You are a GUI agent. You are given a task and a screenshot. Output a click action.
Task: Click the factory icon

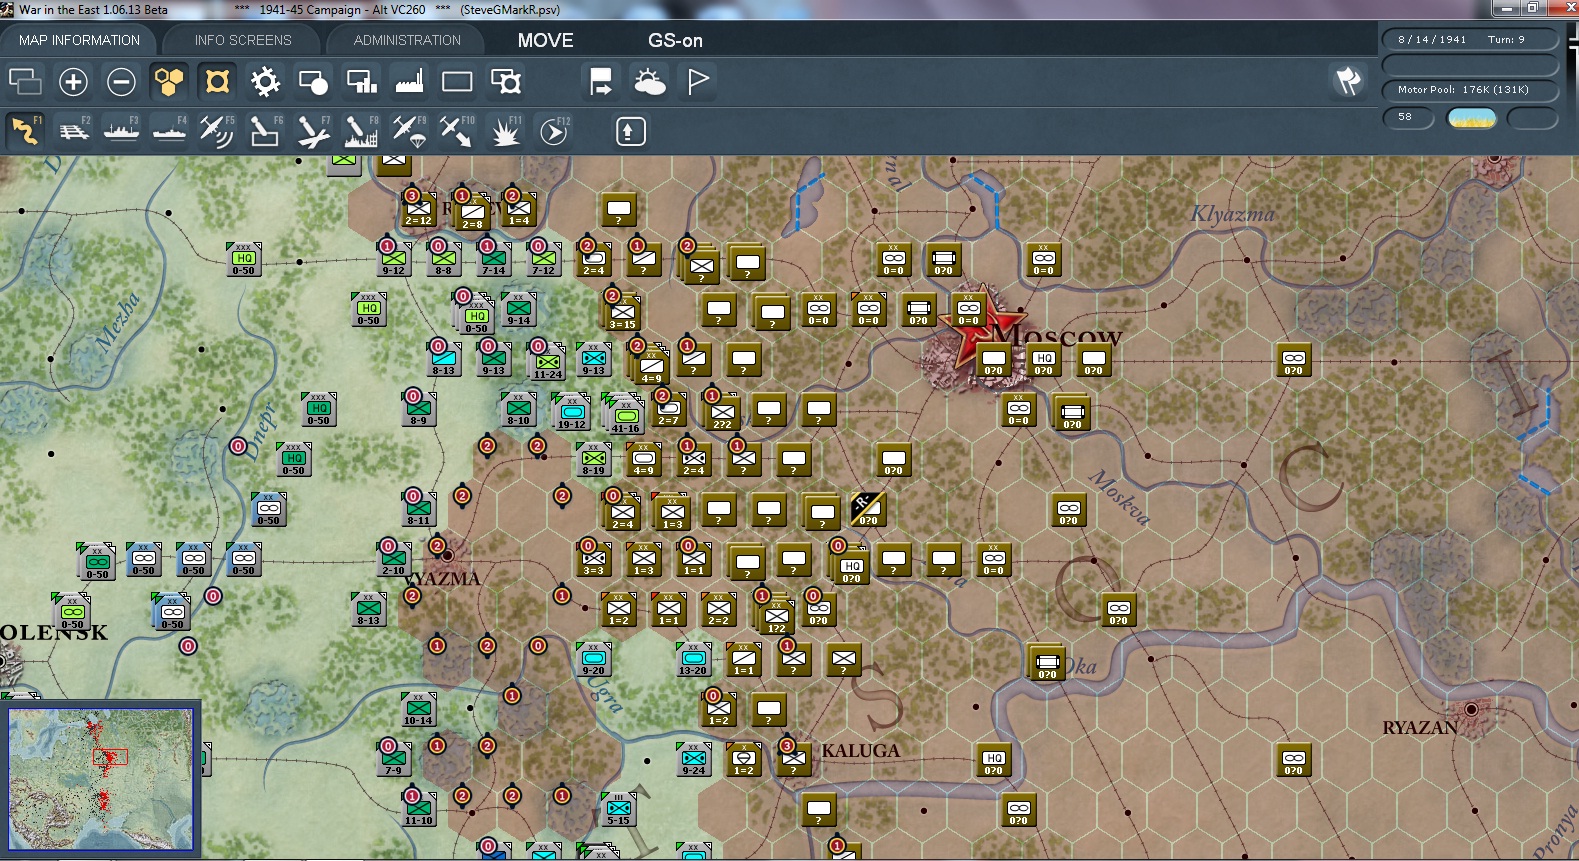click(409, 81)
